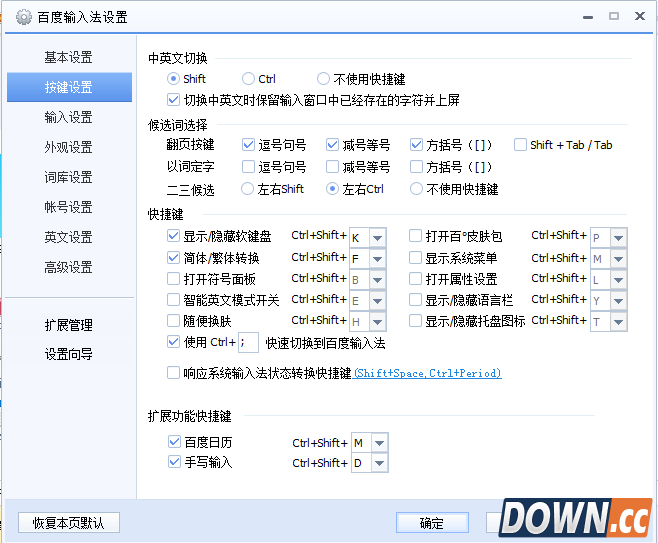This screenshot has width=658, height=543.
Task: Enable 显示系统菜单 shortcut
Action: point(415,257)
